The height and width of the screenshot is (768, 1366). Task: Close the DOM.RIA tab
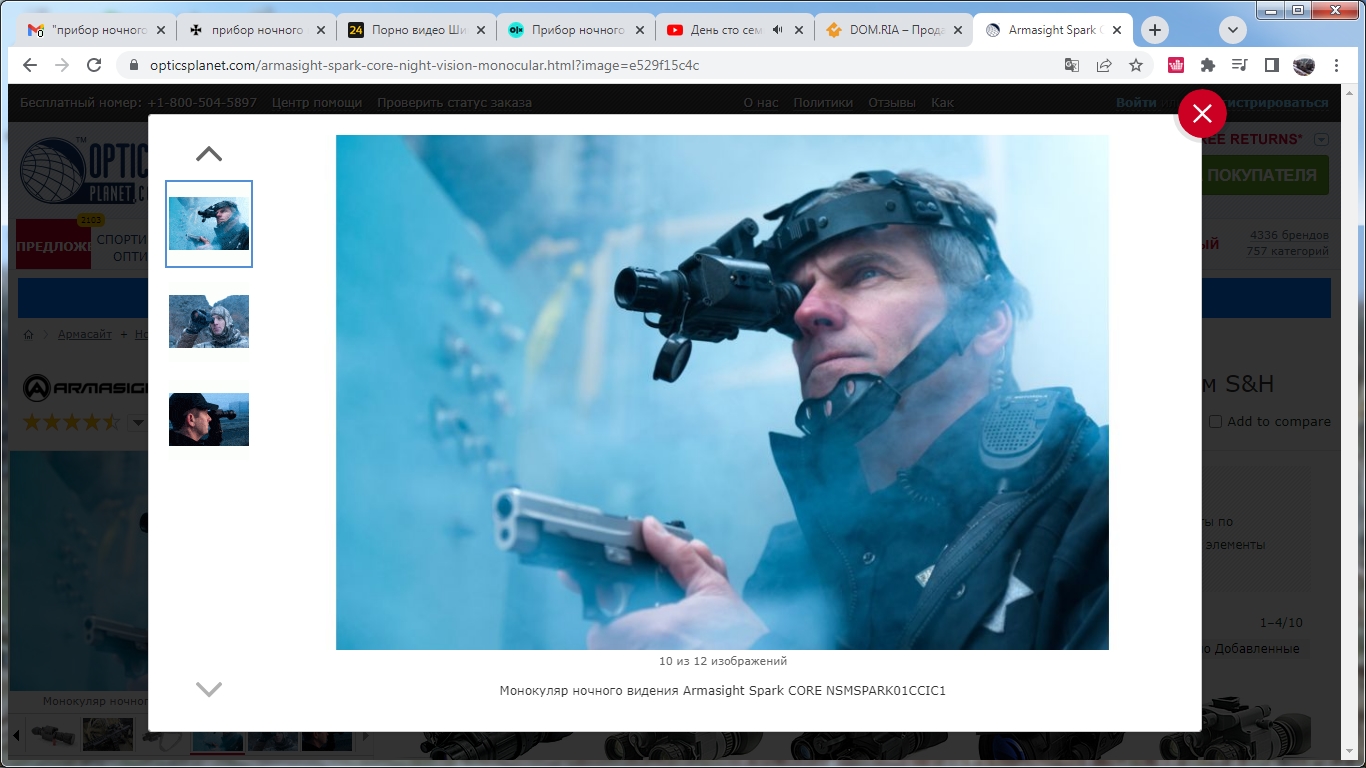coord(958,30)
